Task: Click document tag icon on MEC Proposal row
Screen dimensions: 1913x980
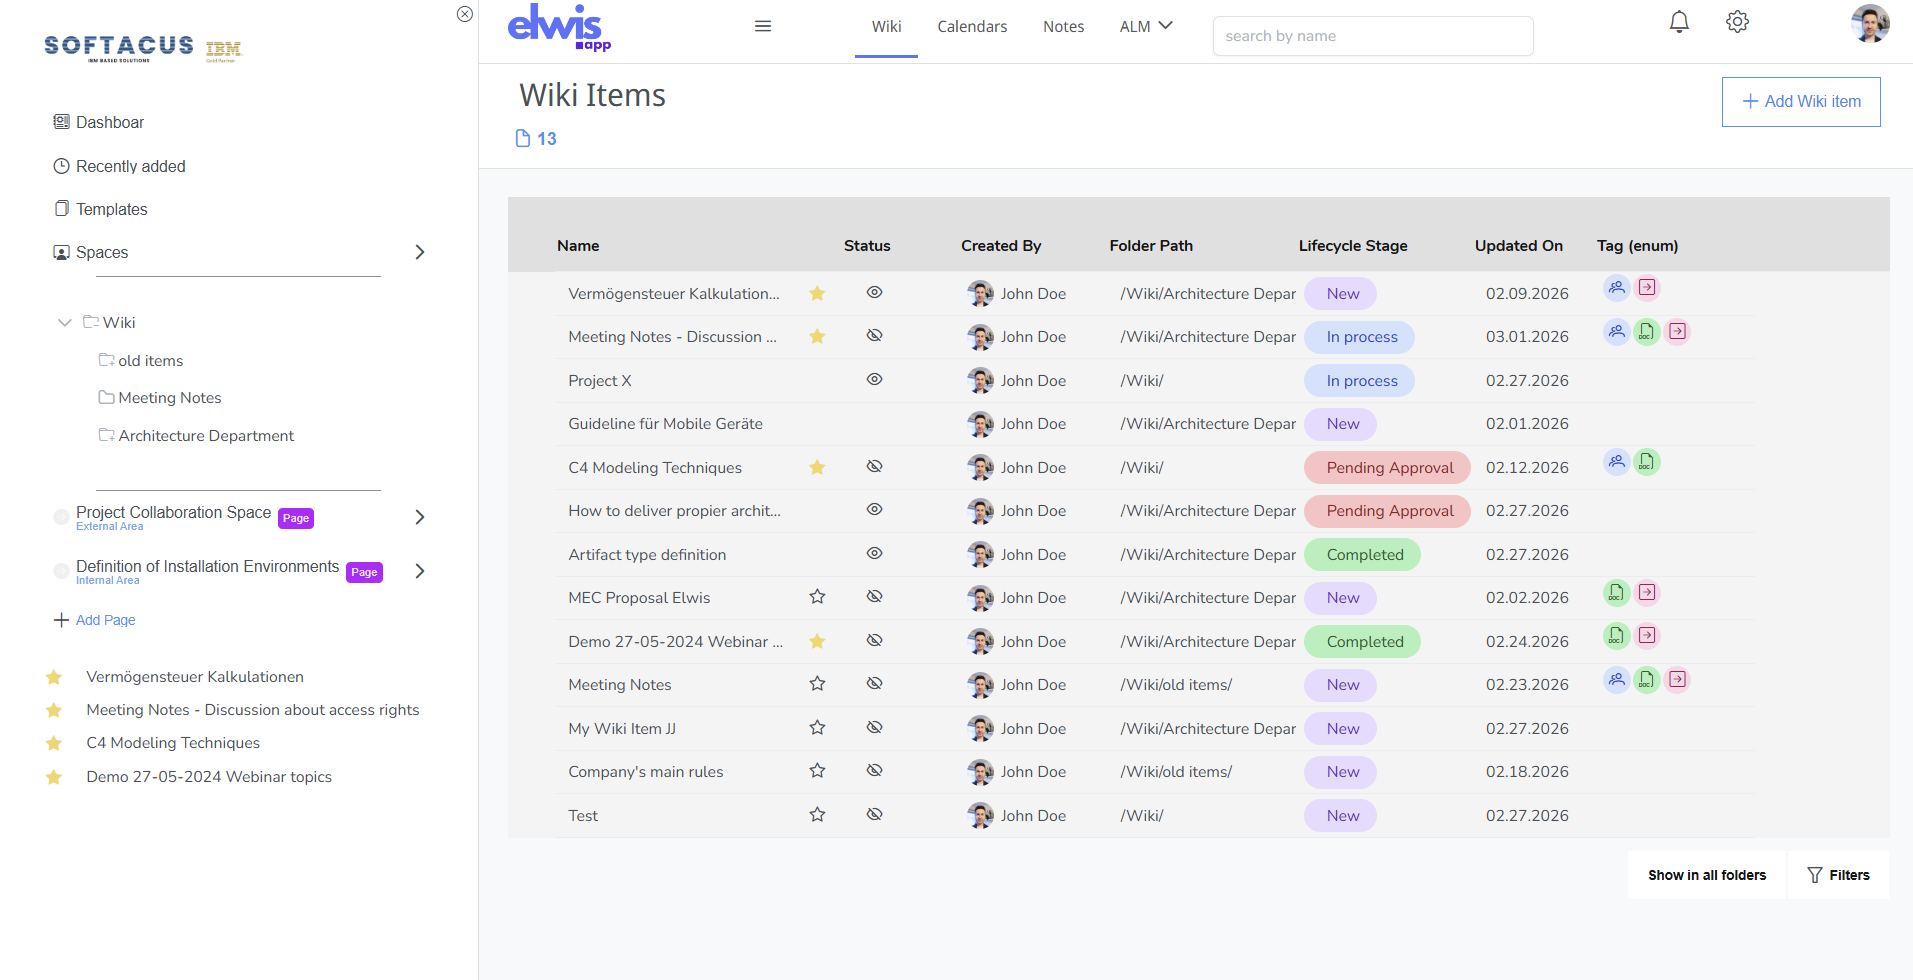Action: pos(1616,593)
